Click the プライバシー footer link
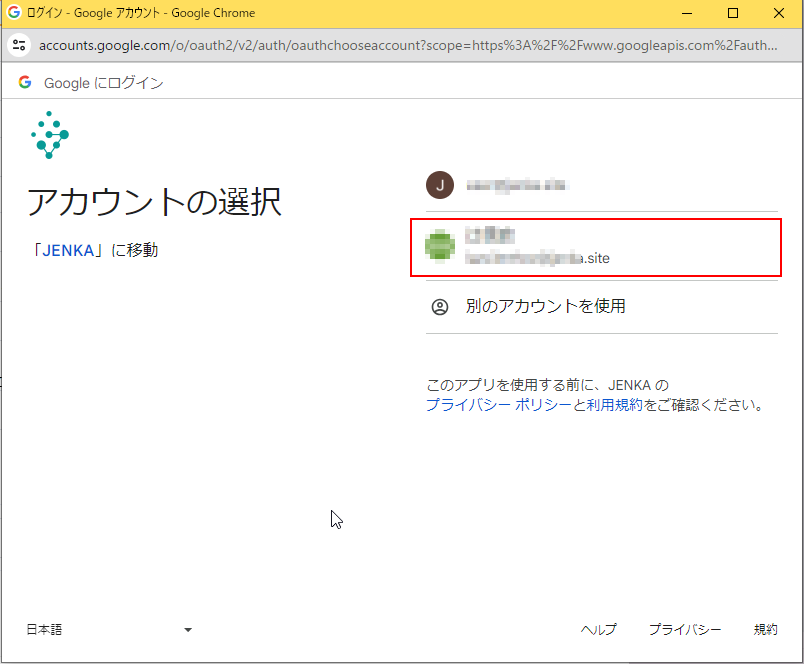 pyautogui.click(x=685, y=630)
